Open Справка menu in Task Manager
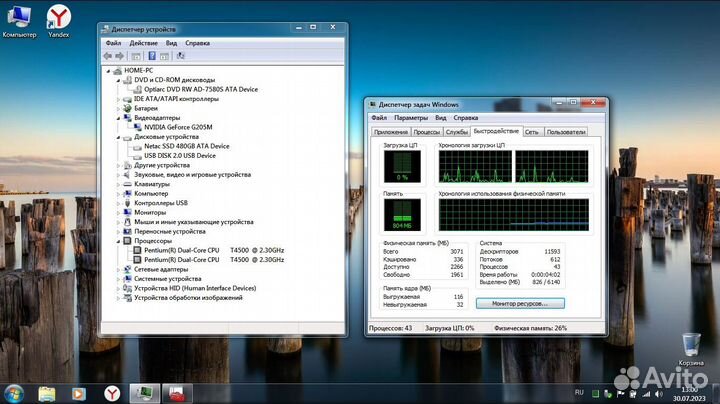Screen dimensions: 720x404 466,118
